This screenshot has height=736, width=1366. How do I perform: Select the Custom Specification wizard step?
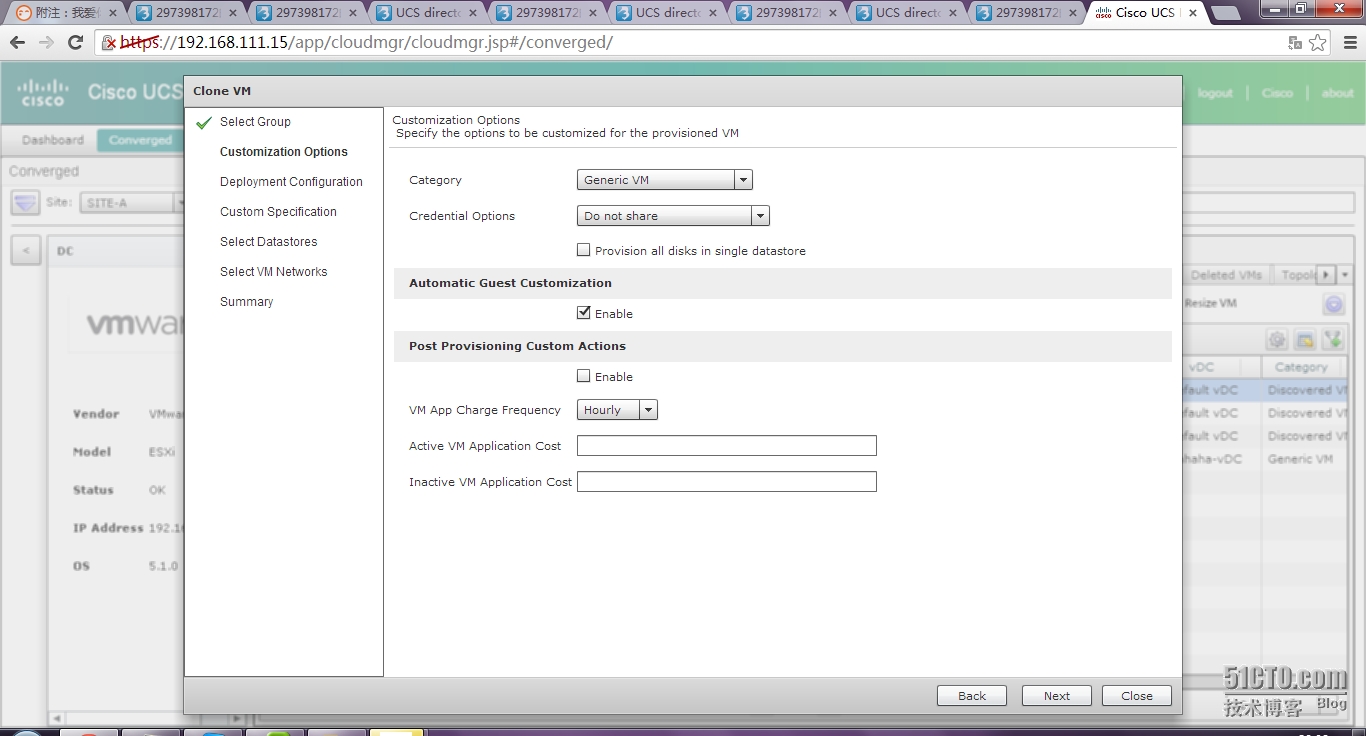[x=278, y=212]
